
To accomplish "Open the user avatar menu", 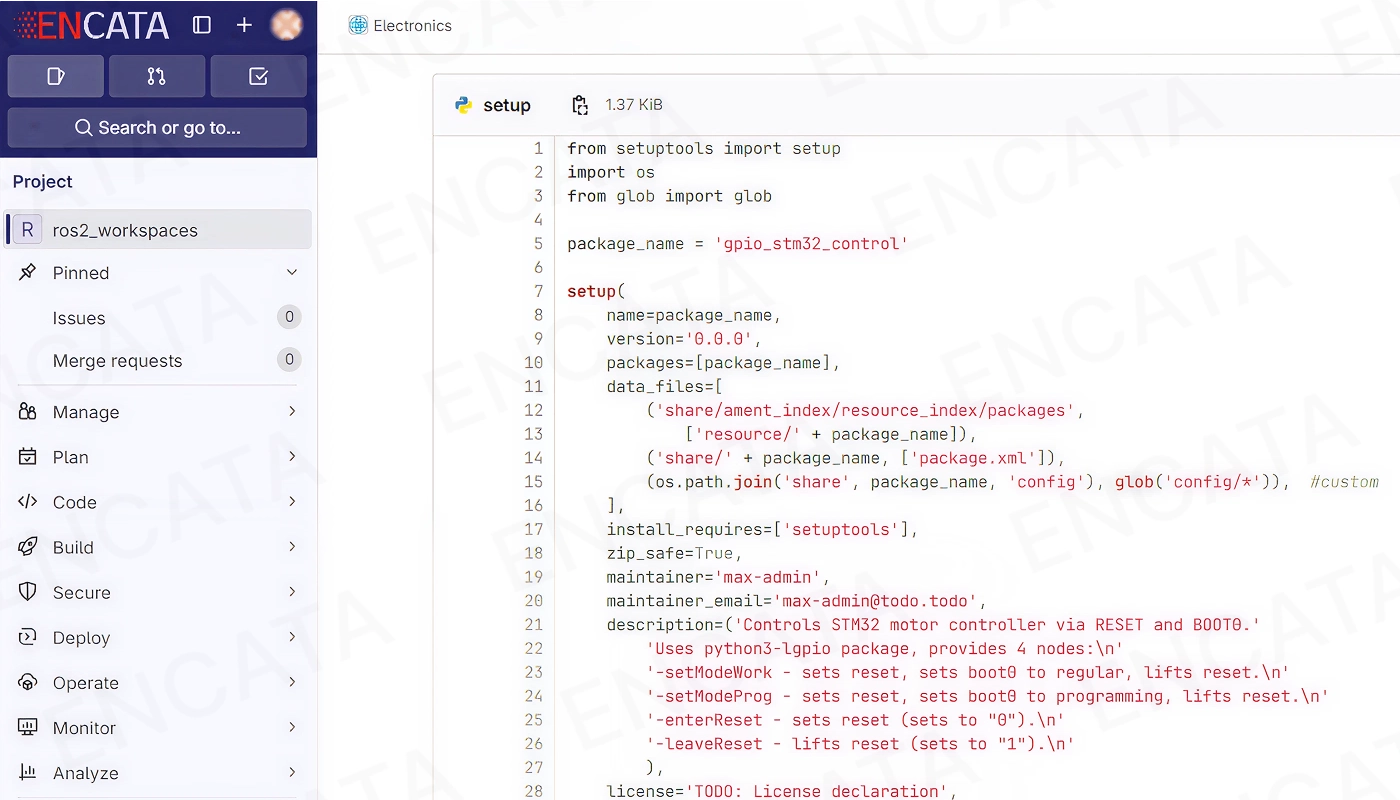I will (x=287, y=25).
